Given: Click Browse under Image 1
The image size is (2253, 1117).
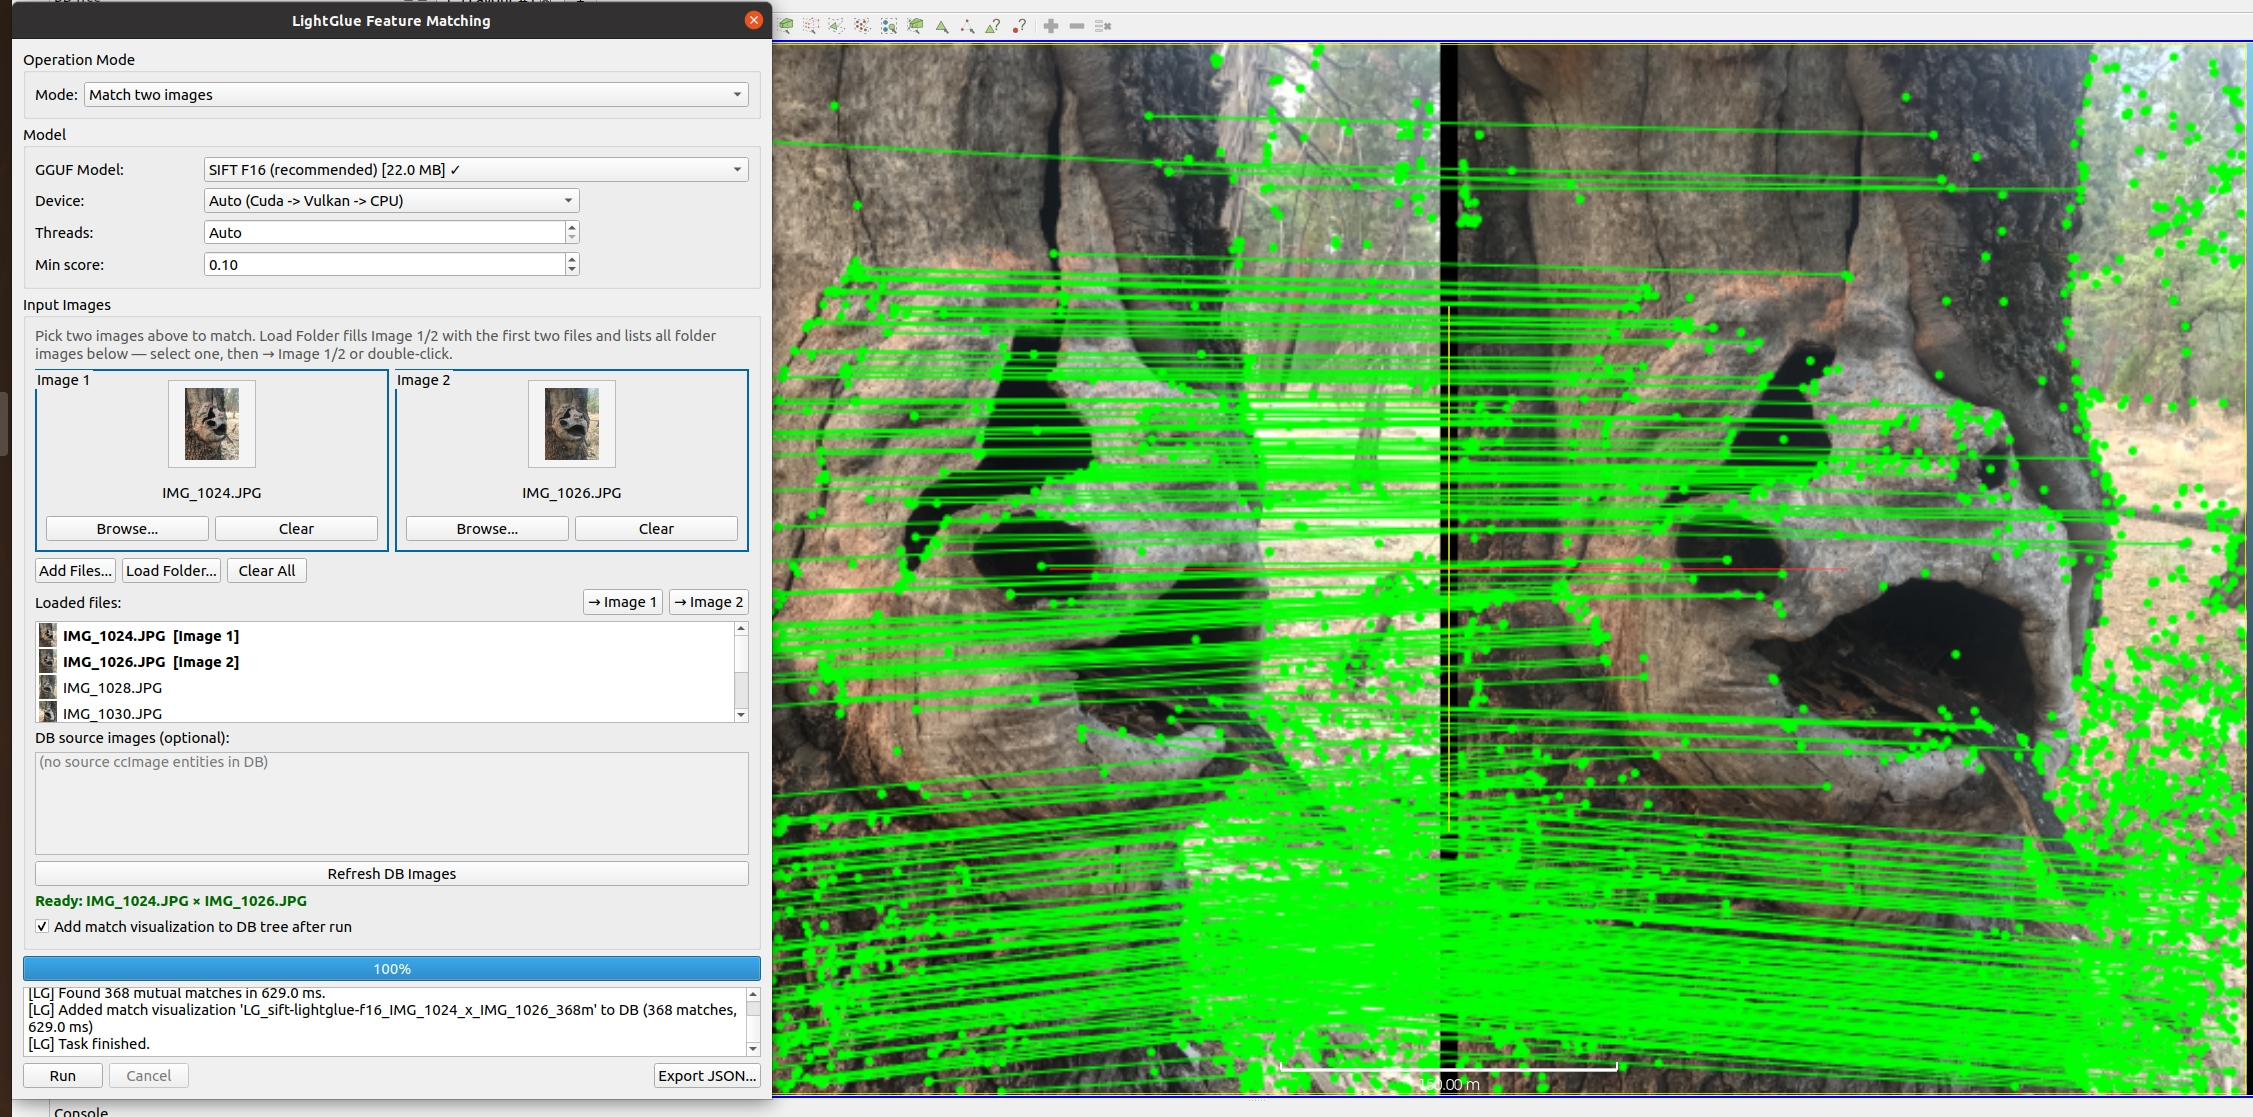Looking at the screenshot, I should (x=127, y=529).
